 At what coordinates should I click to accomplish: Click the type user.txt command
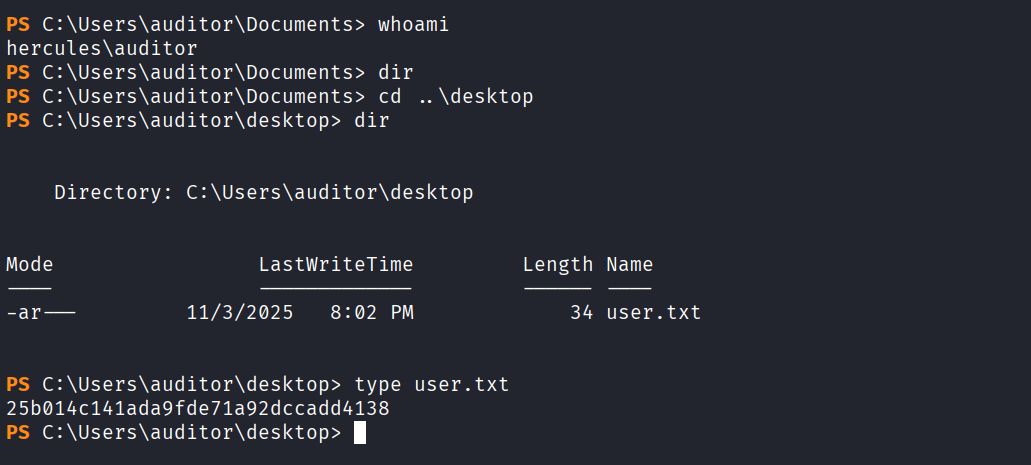pyautogui.click(x=431, y=385)
